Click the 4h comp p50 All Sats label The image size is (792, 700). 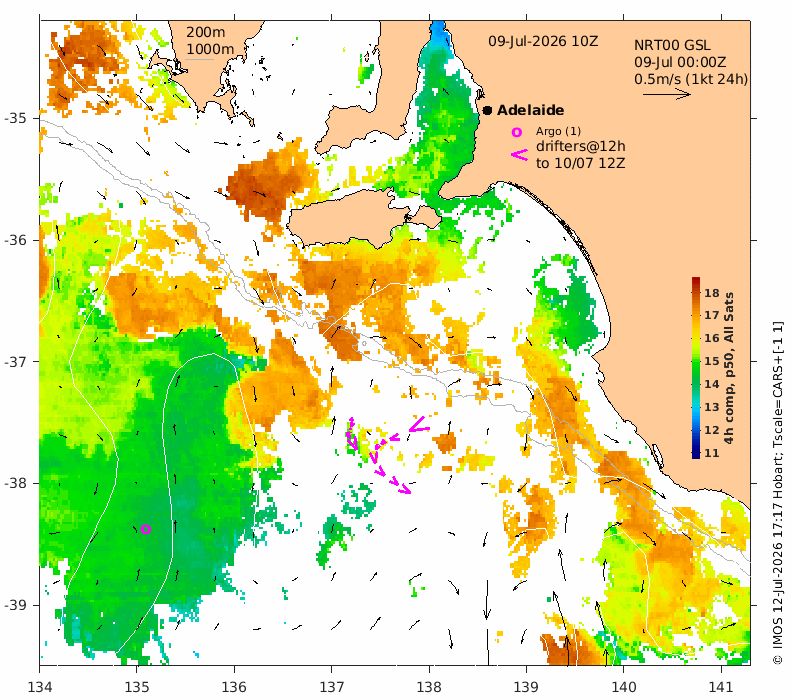(x=728, y=368)
